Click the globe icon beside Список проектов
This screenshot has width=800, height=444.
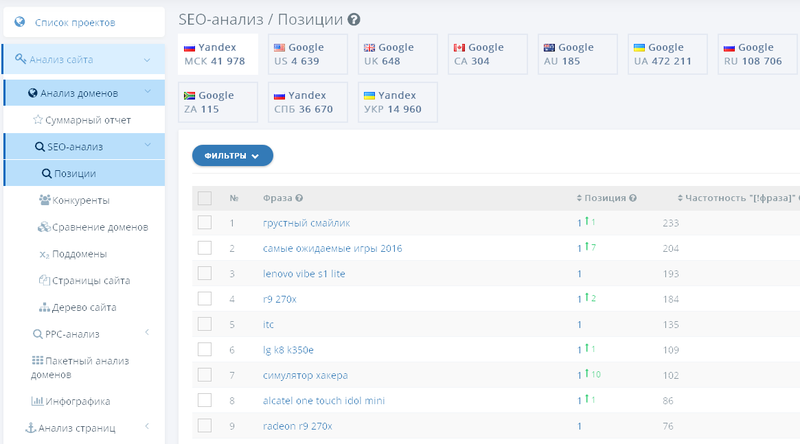coord(20,22)
